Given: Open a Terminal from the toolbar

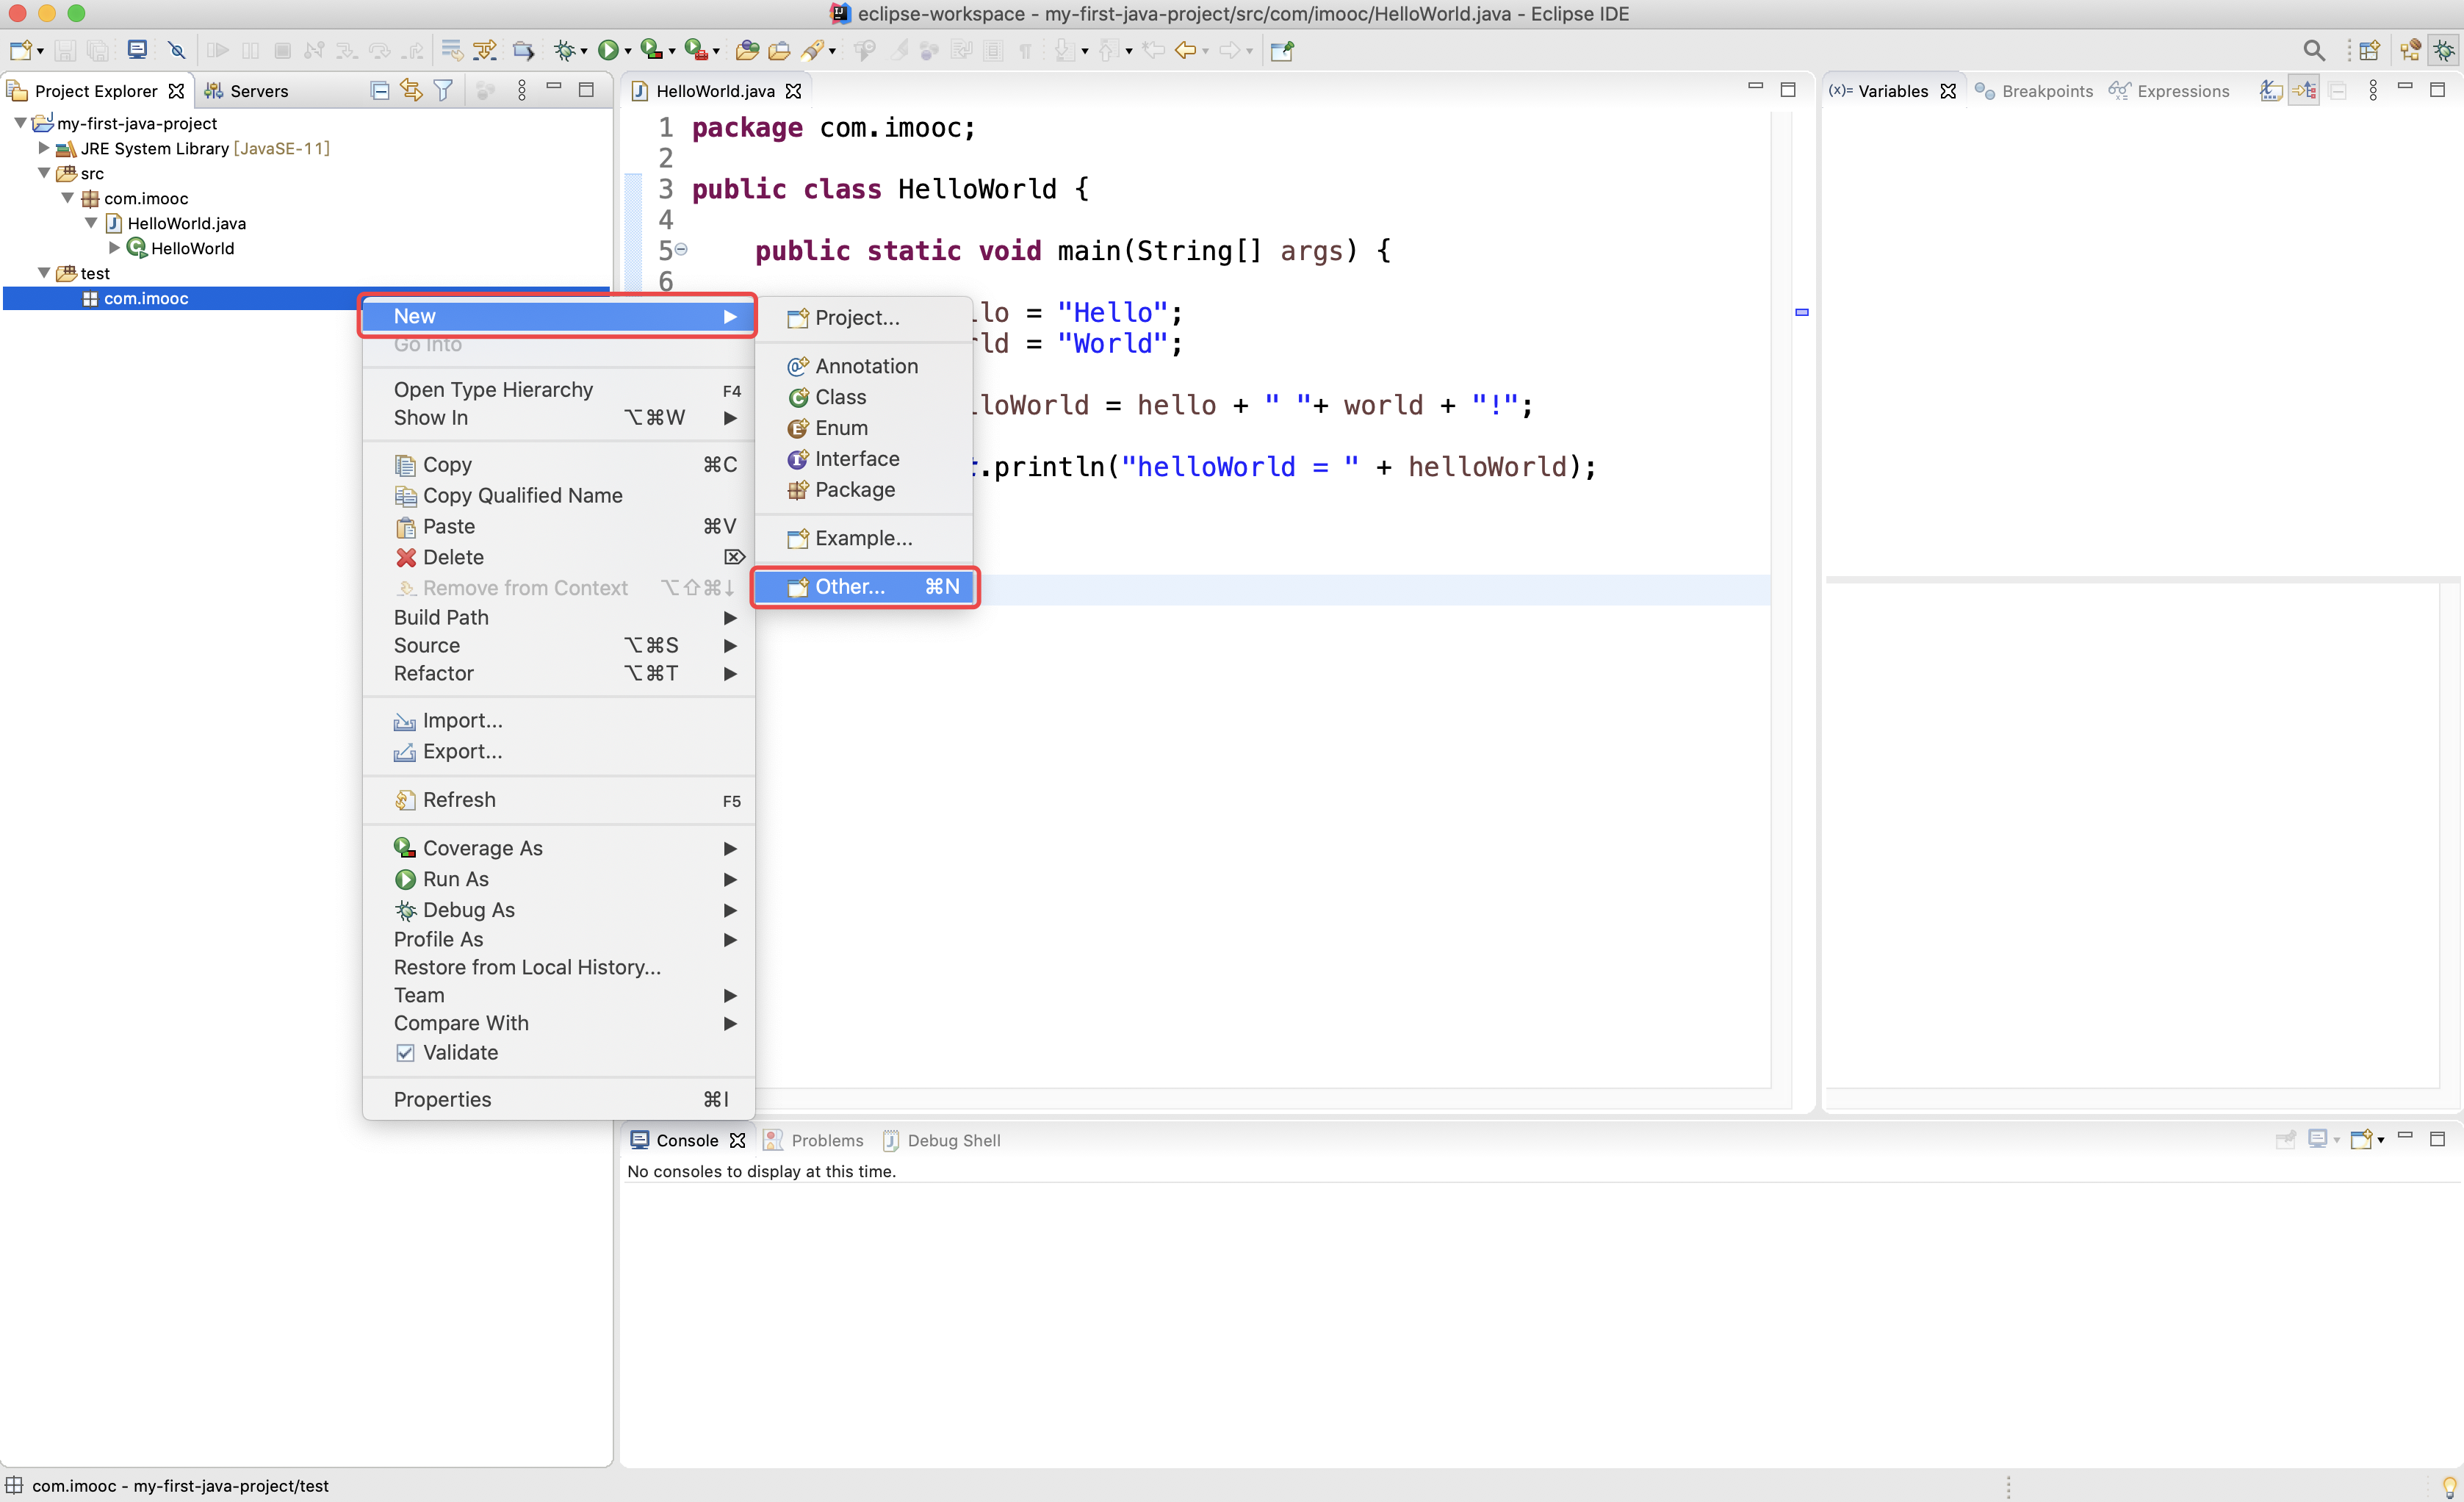Looking at the screenshot, I should 137,50.
